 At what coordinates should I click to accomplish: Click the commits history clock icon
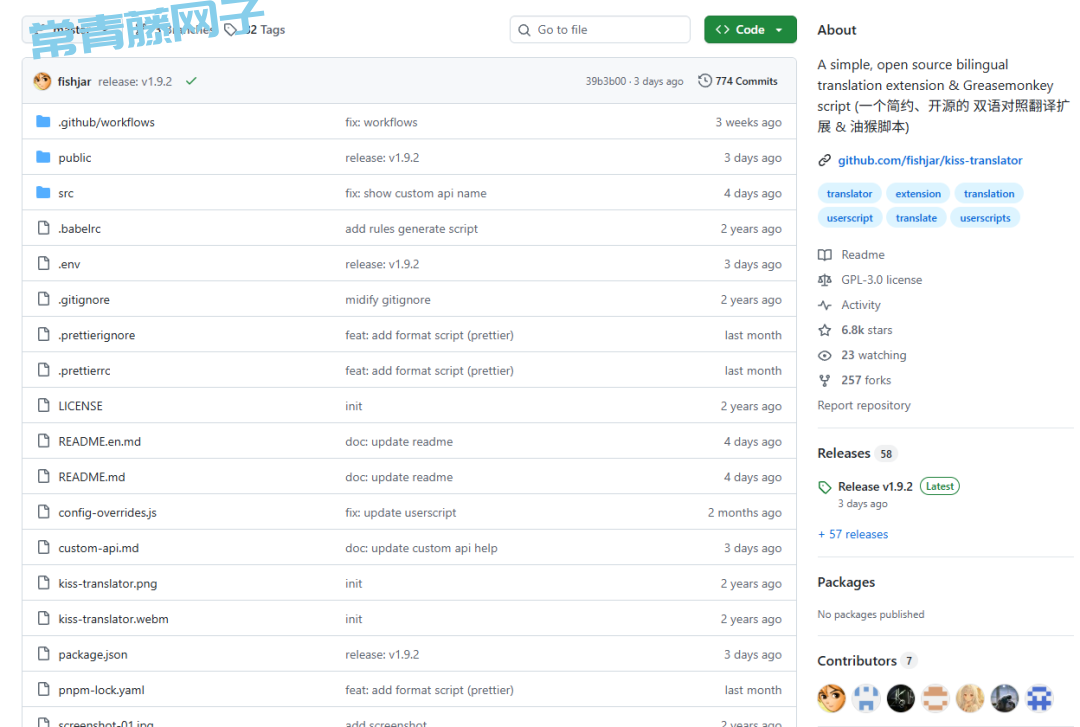tap(705, 81)
